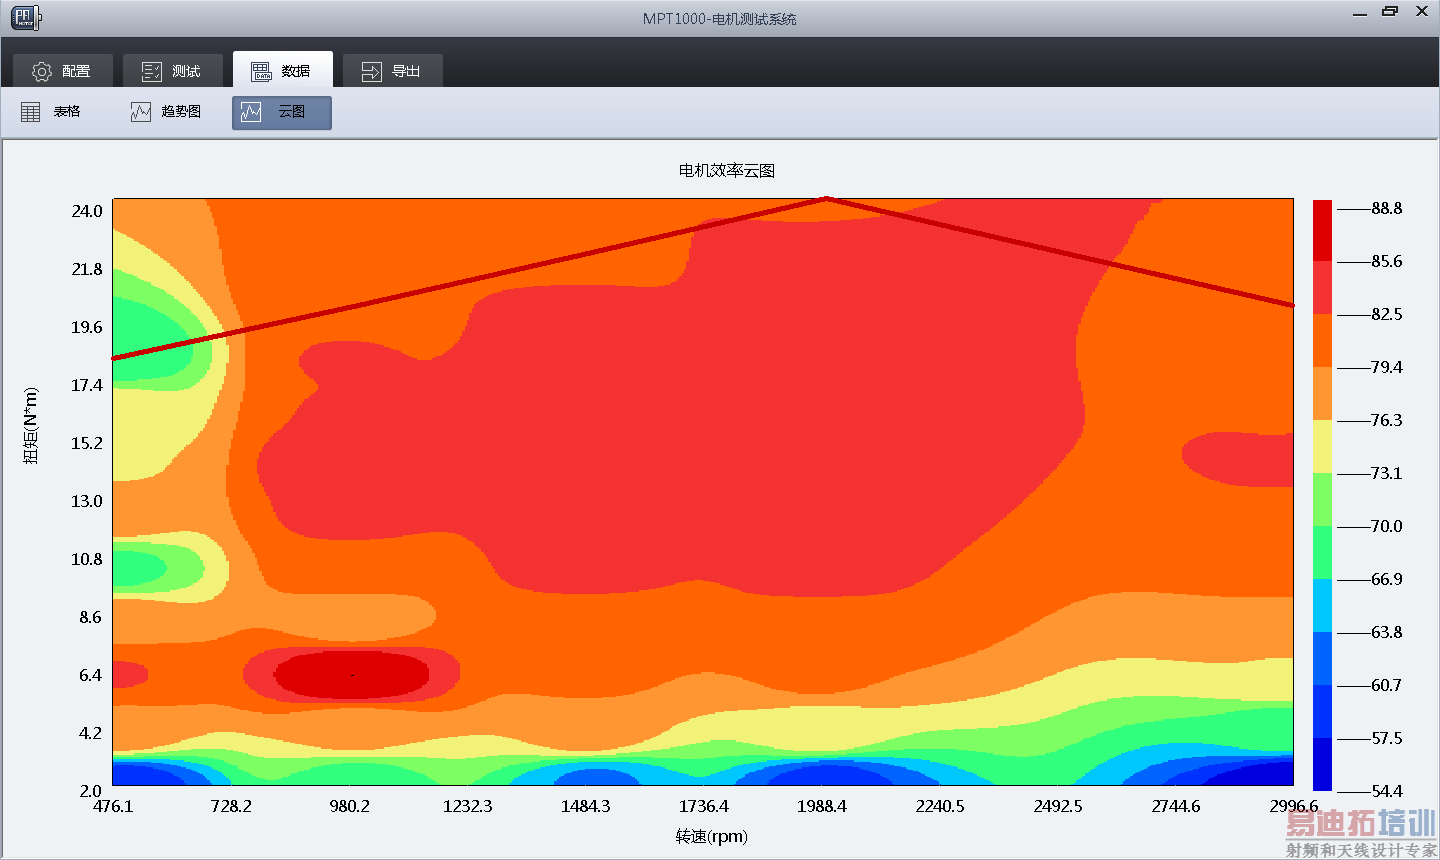Click the 13.0 y-axis tick value
This screenshot has width=1440, height=860.
coord(87,501)
